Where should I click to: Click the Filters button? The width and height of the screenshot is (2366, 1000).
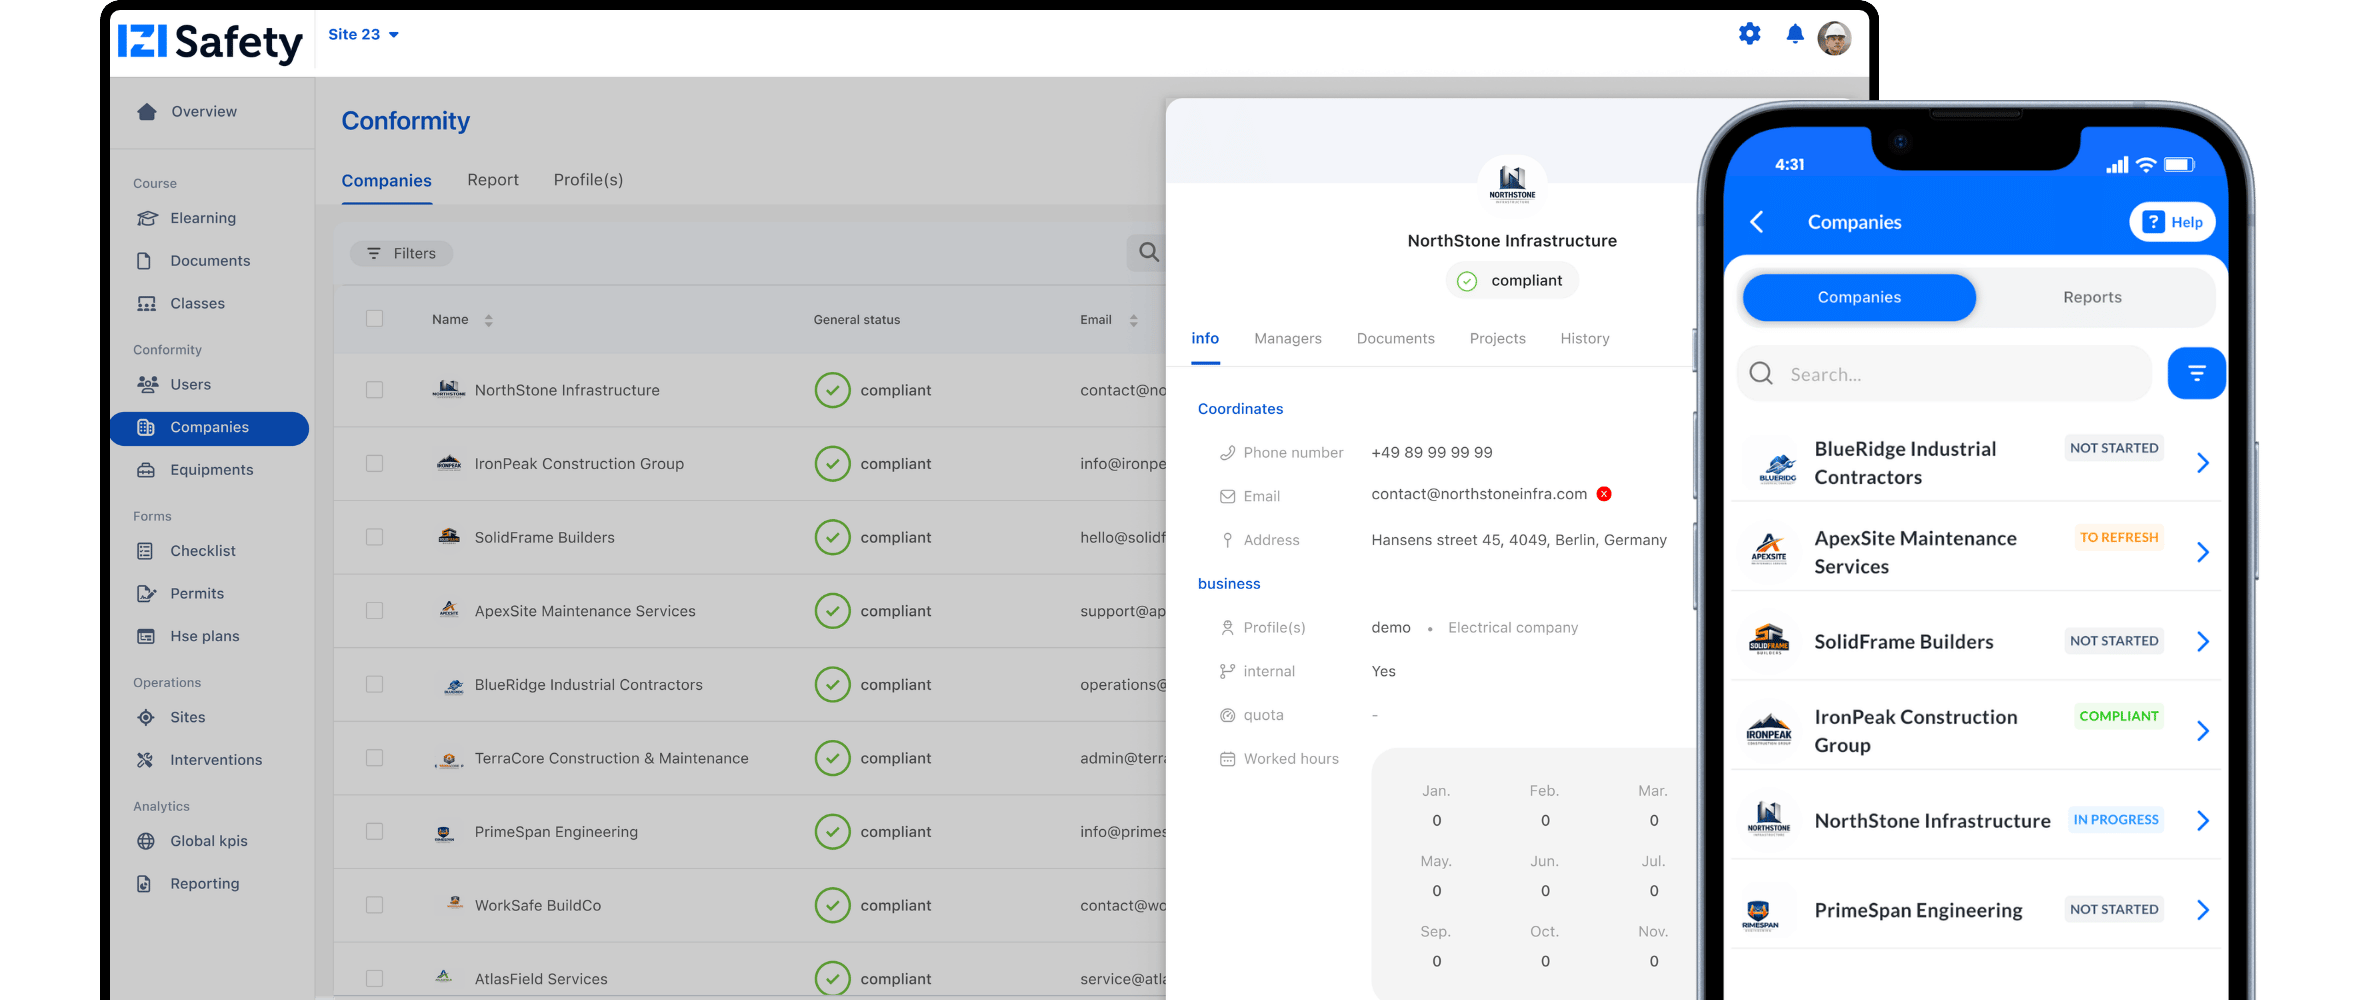[x=401, y=254]
